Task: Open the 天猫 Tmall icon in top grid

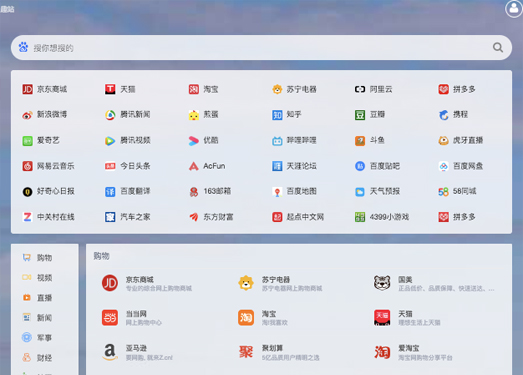Action: click(x=110, y=89)
